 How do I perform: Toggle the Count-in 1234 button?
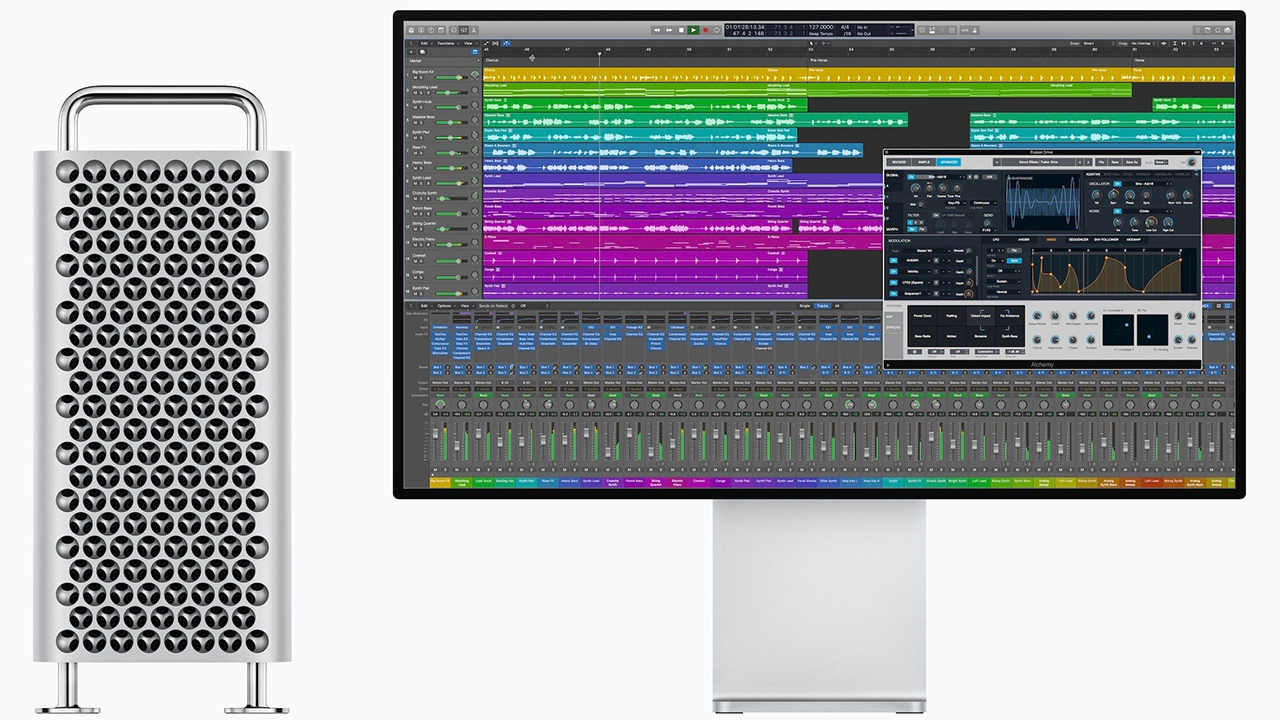(965, 30)
